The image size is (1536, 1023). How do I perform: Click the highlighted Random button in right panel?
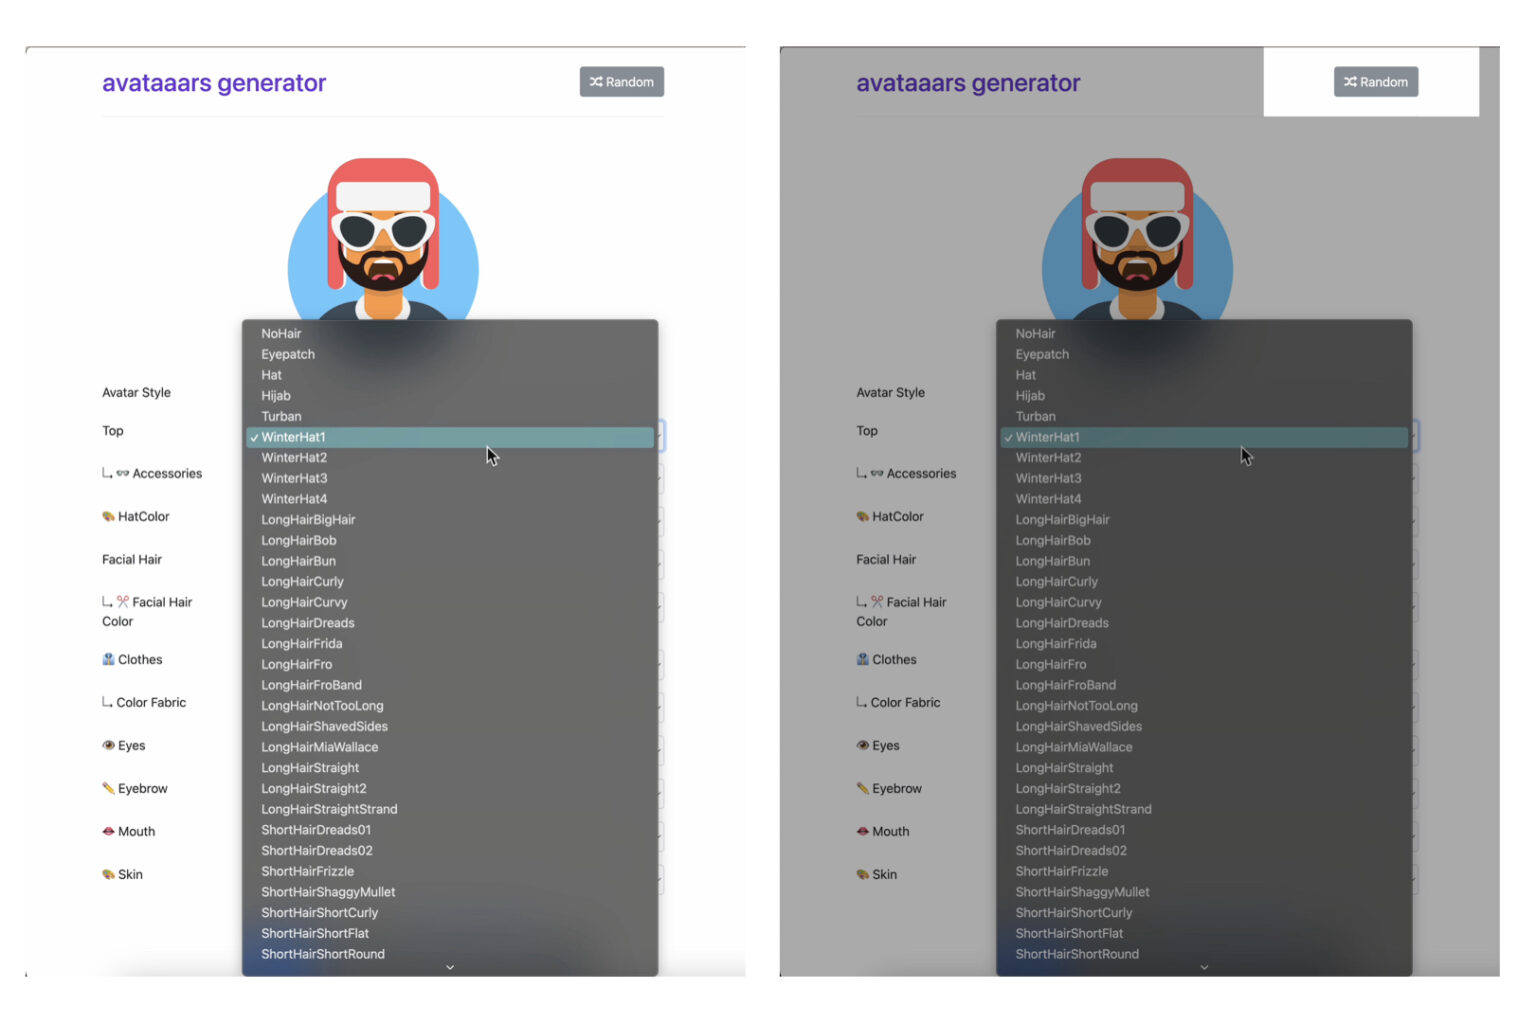1375,82
